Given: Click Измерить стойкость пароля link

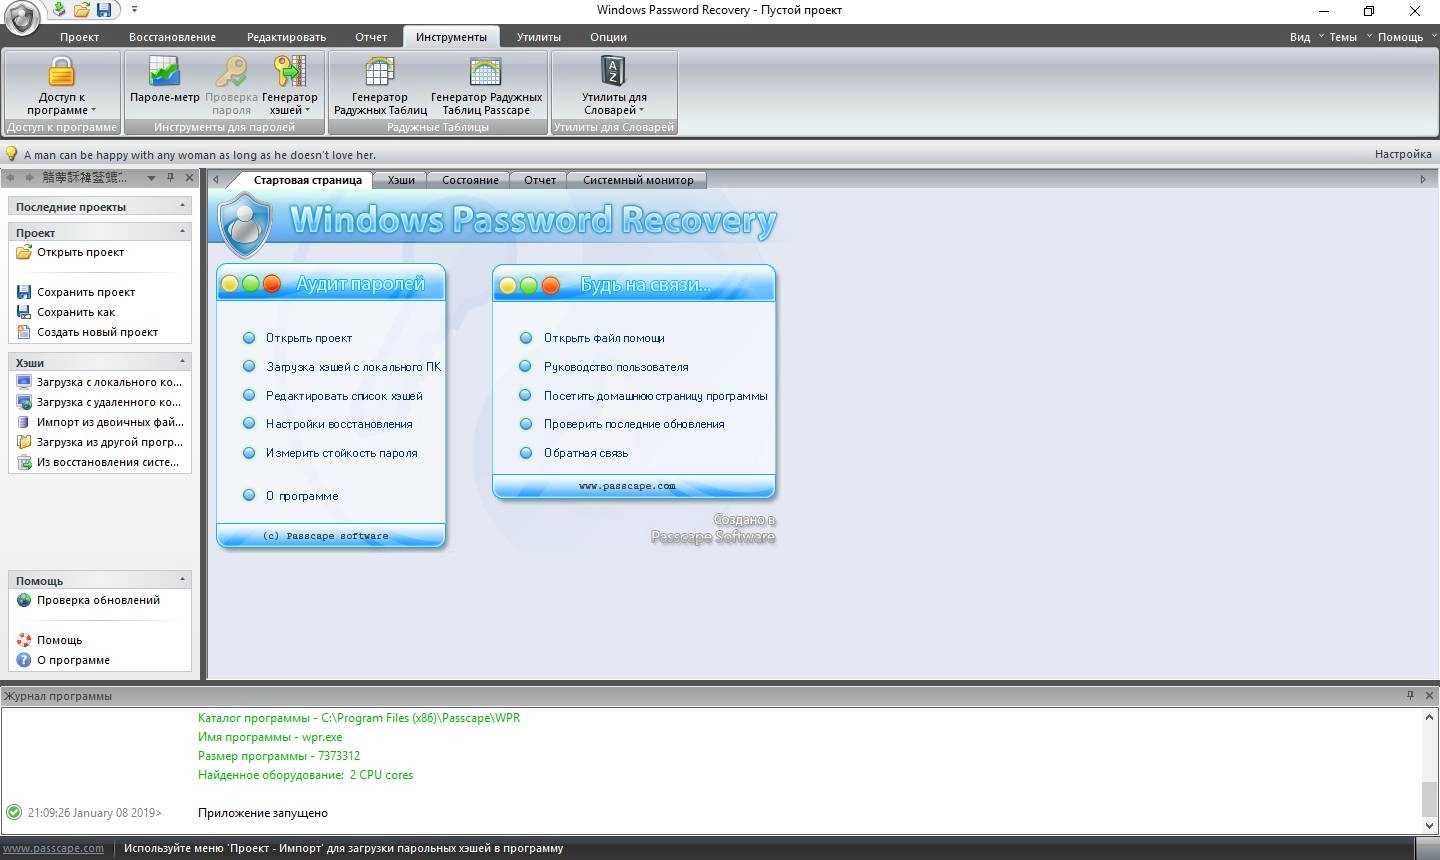Looking at the screenshot, I should [342, 453].
